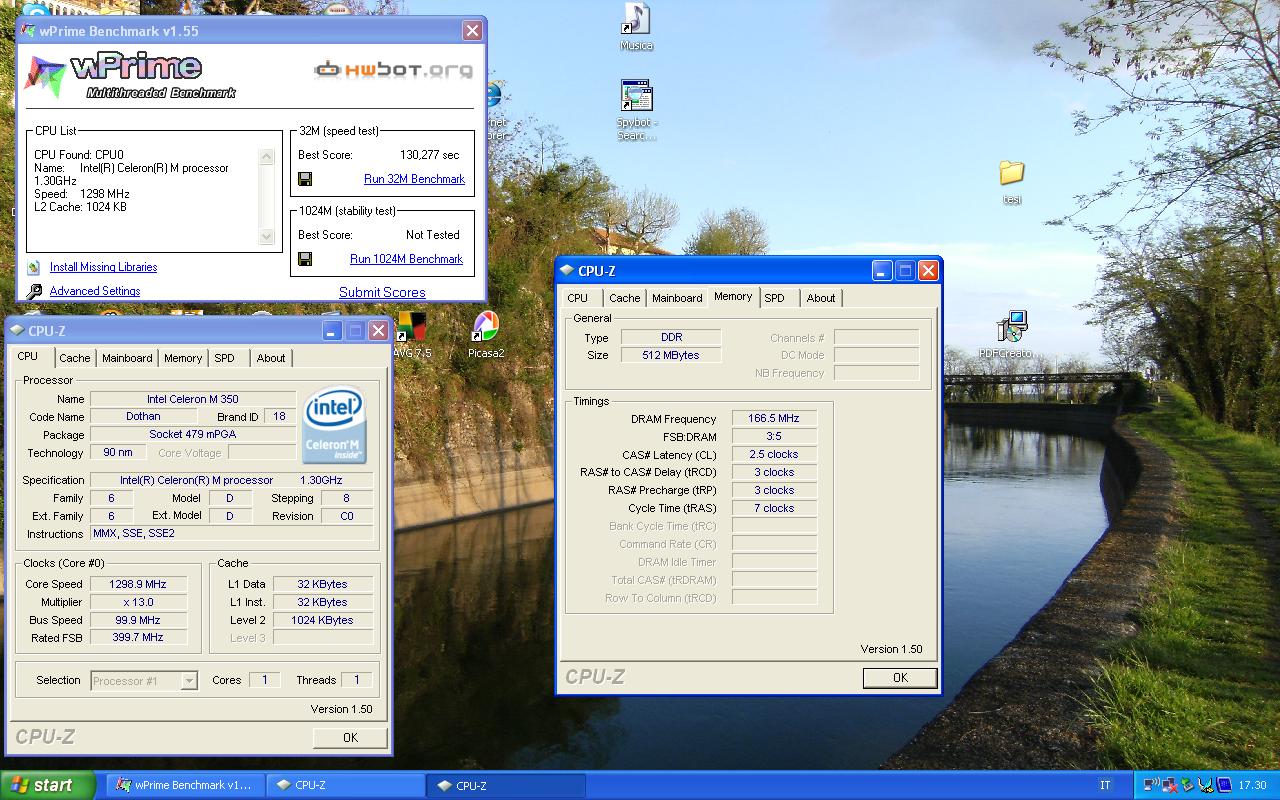
Task: Click the Rated FSB value 399.7 MHz
Action: 138,637
